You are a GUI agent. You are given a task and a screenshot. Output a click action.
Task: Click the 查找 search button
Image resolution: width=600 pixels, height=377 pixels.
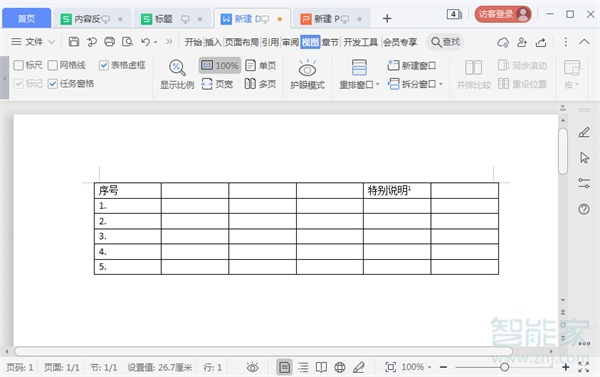[x=445, y=42]
